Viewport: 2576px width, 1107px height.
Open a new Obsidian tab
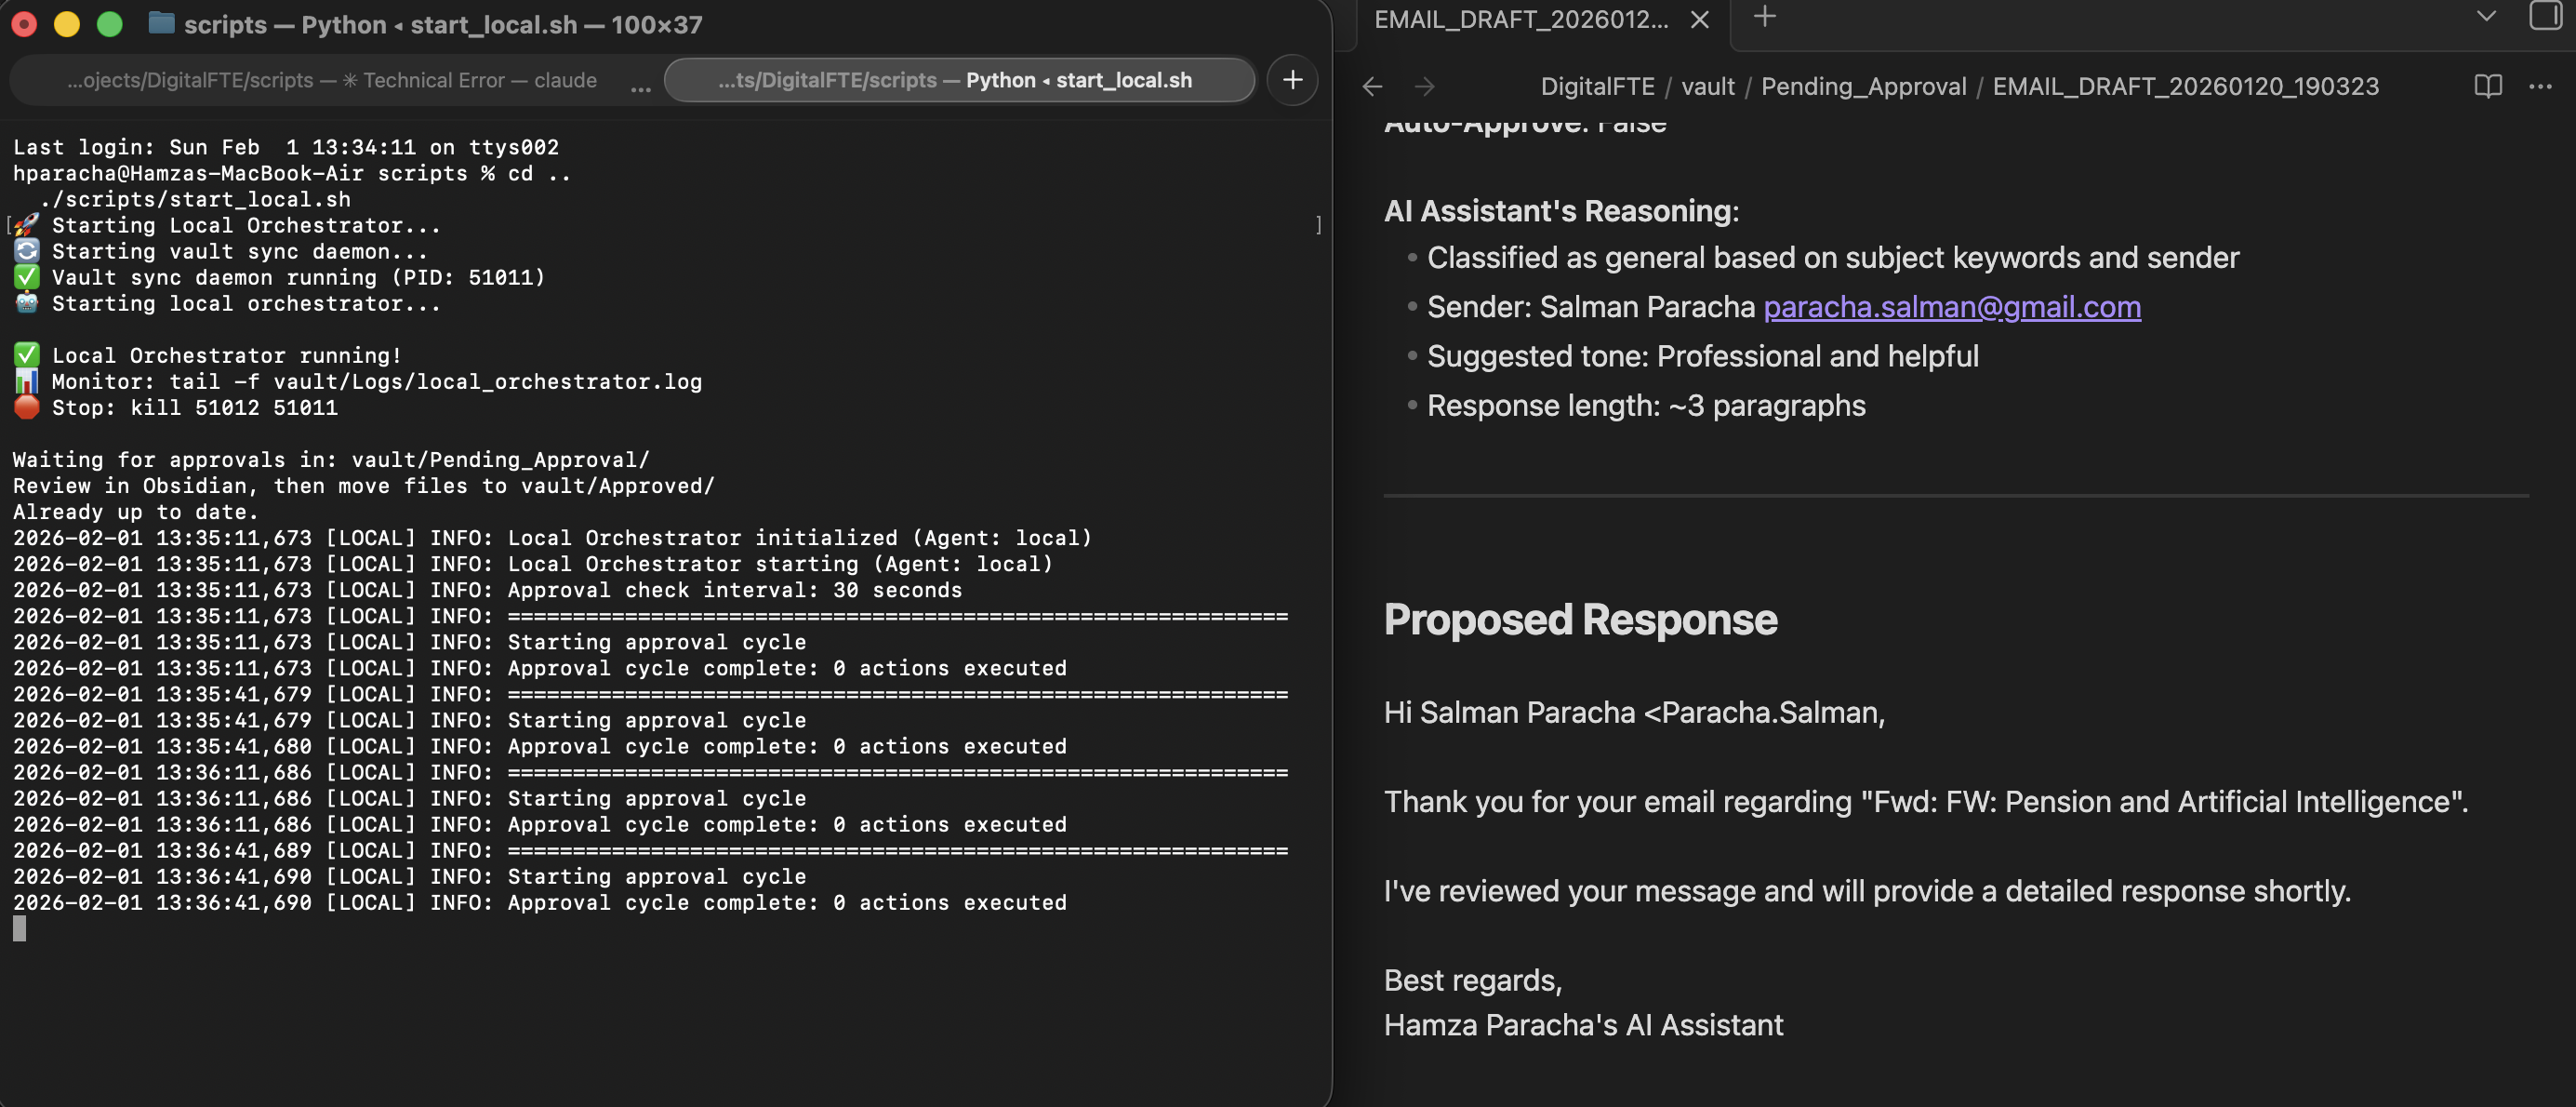point(1765,17)
